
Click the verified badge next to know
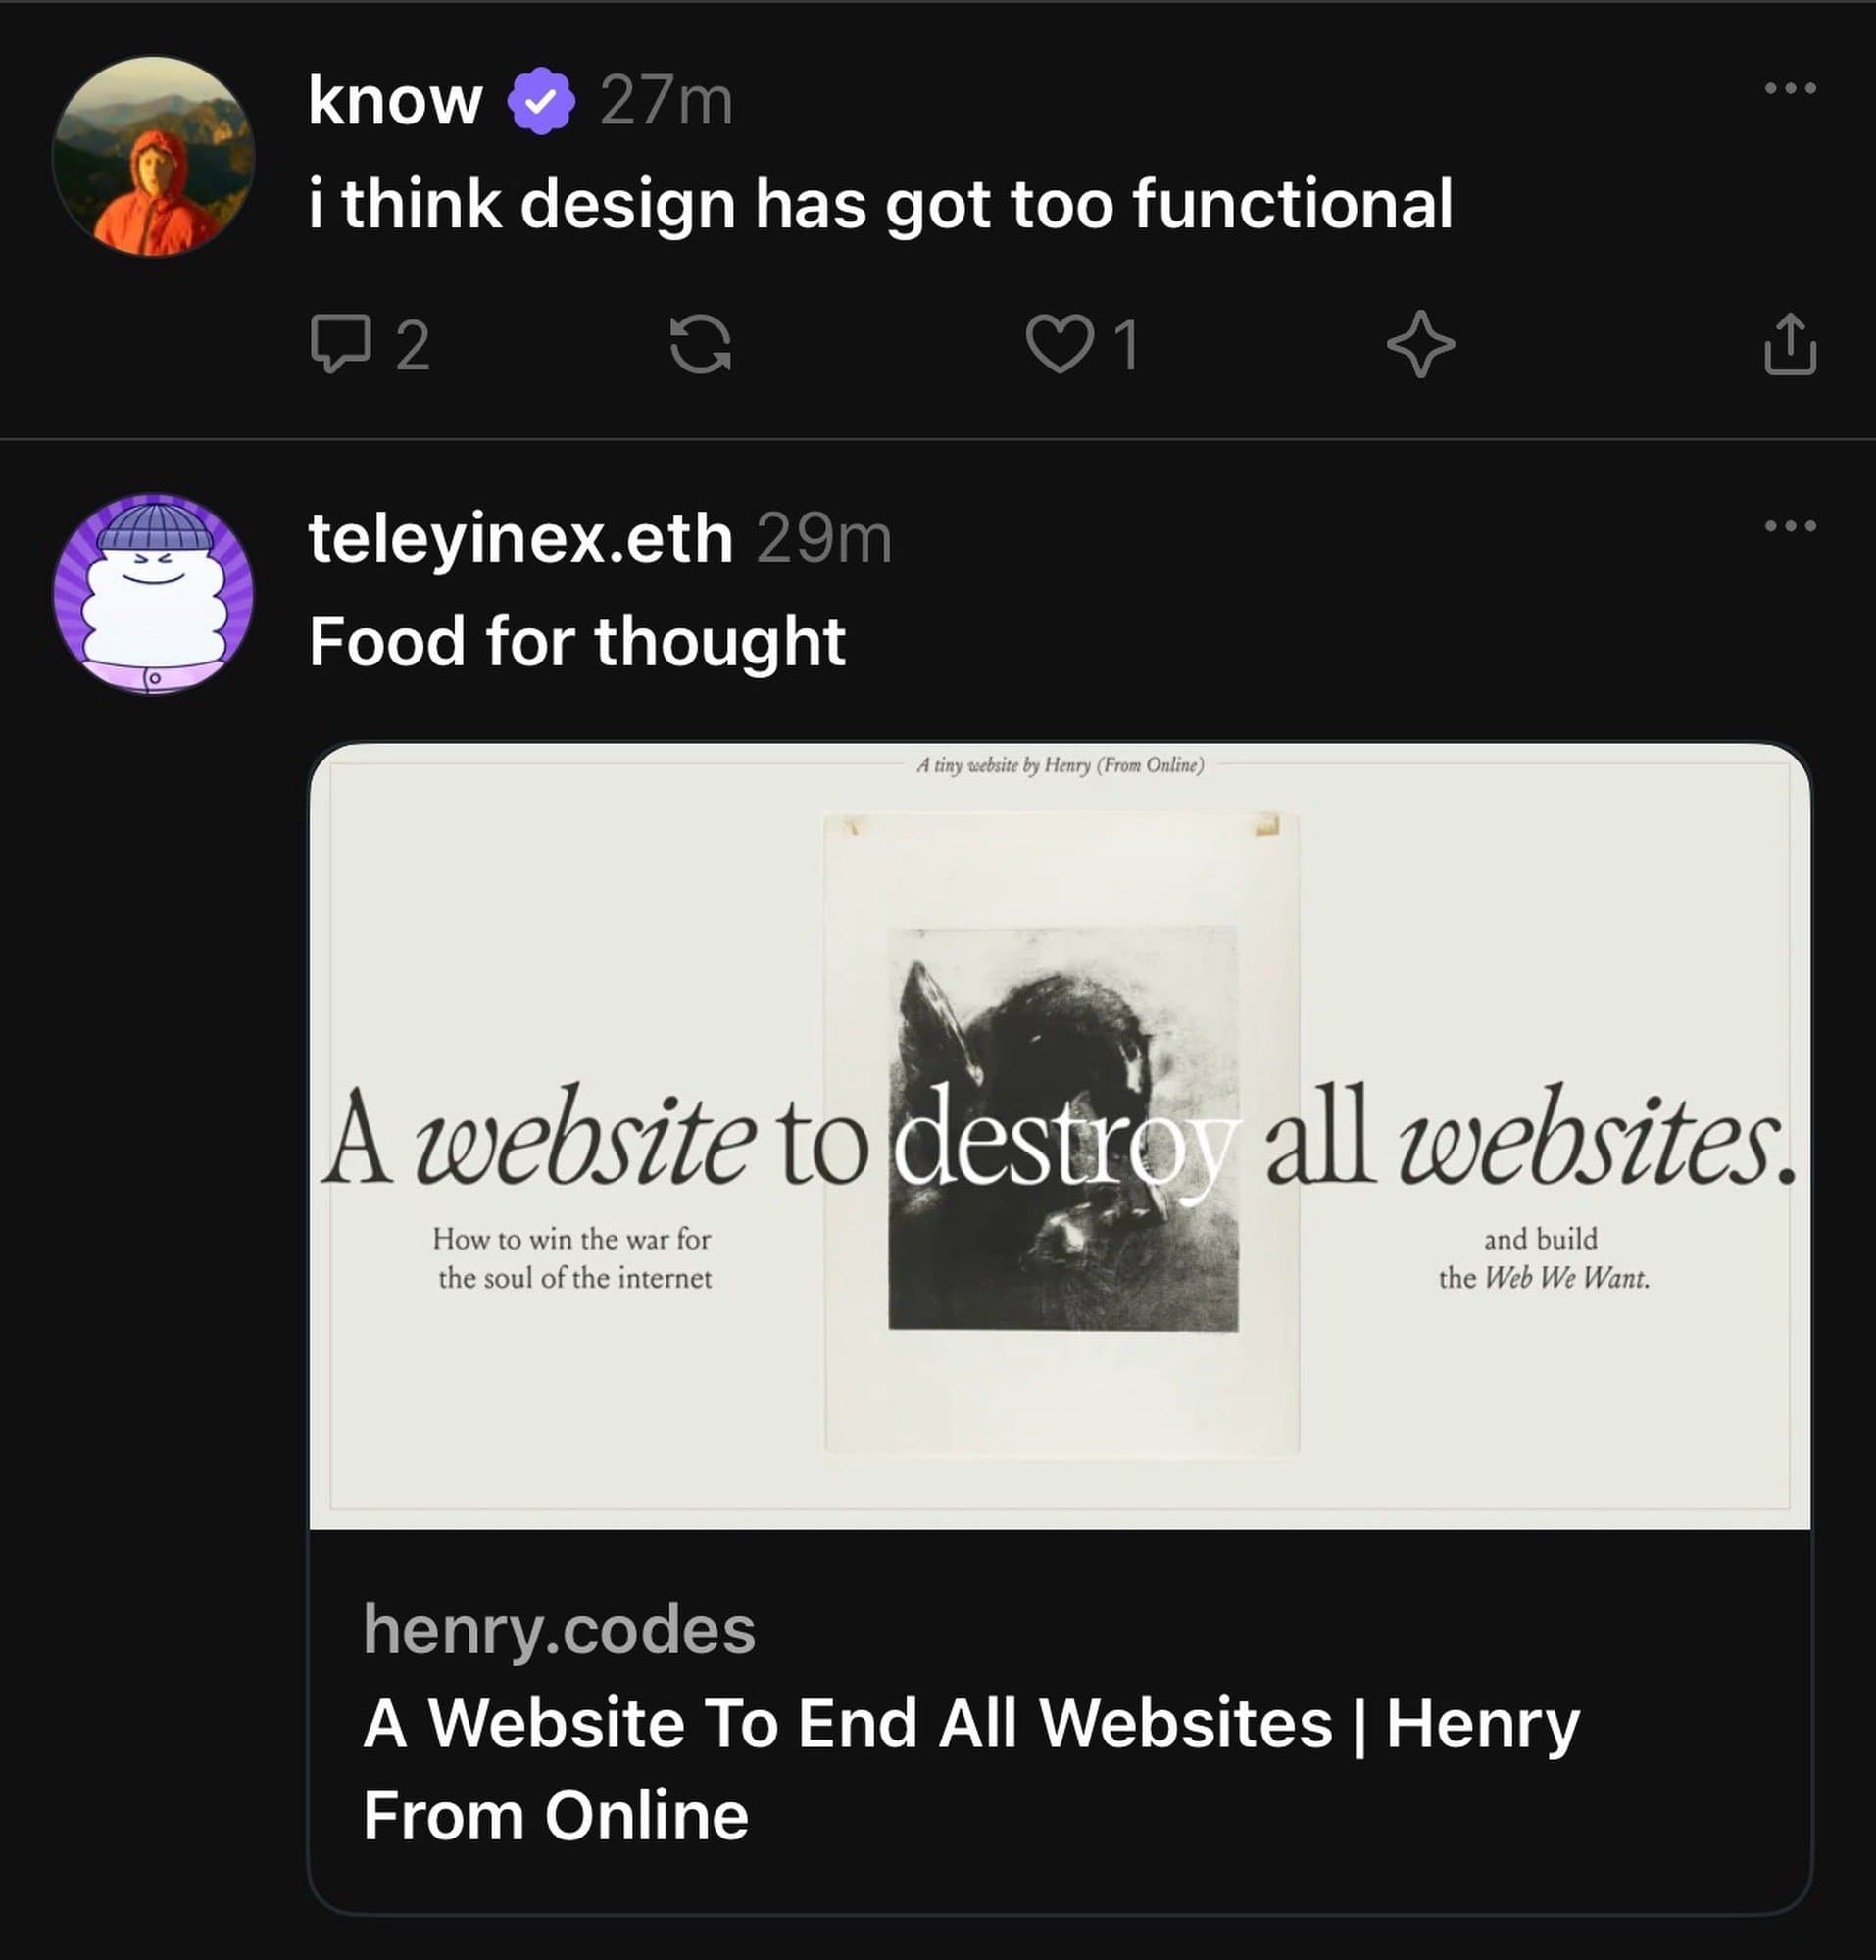tap(540, 100)
